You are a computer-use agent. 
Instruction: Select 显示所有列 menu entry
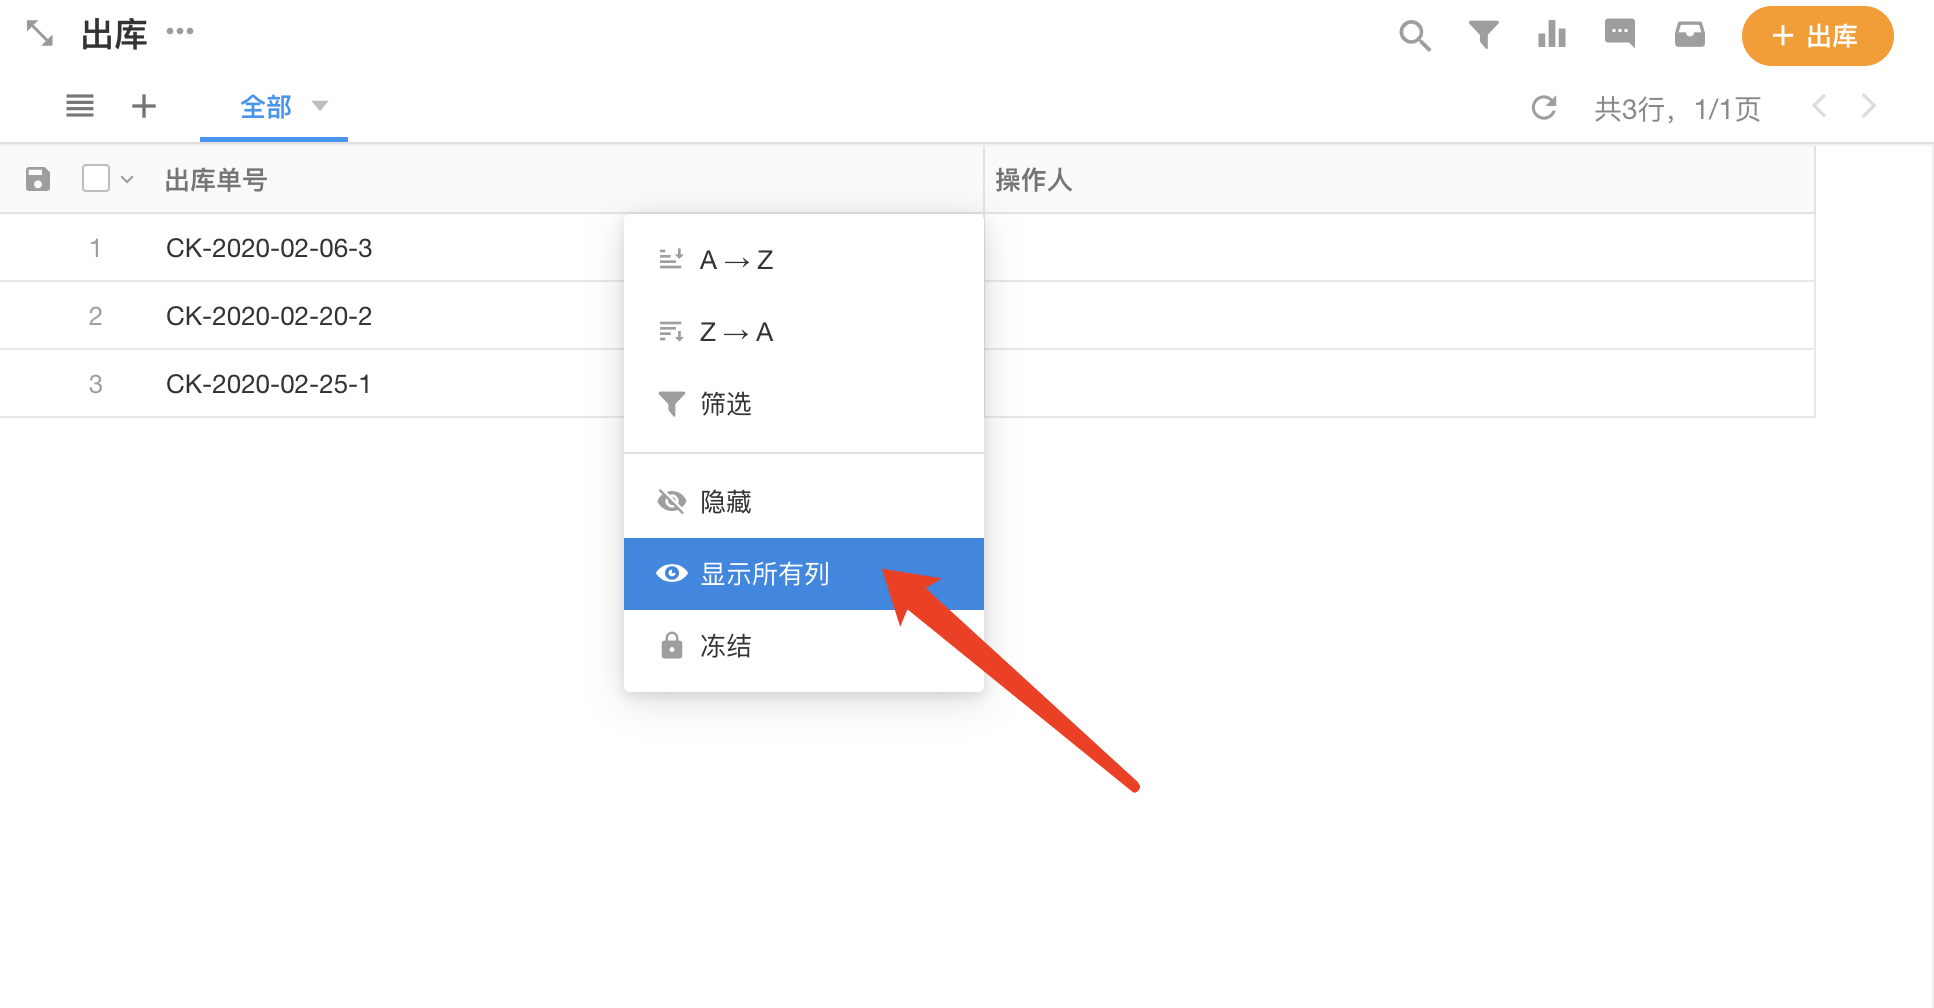804,574
